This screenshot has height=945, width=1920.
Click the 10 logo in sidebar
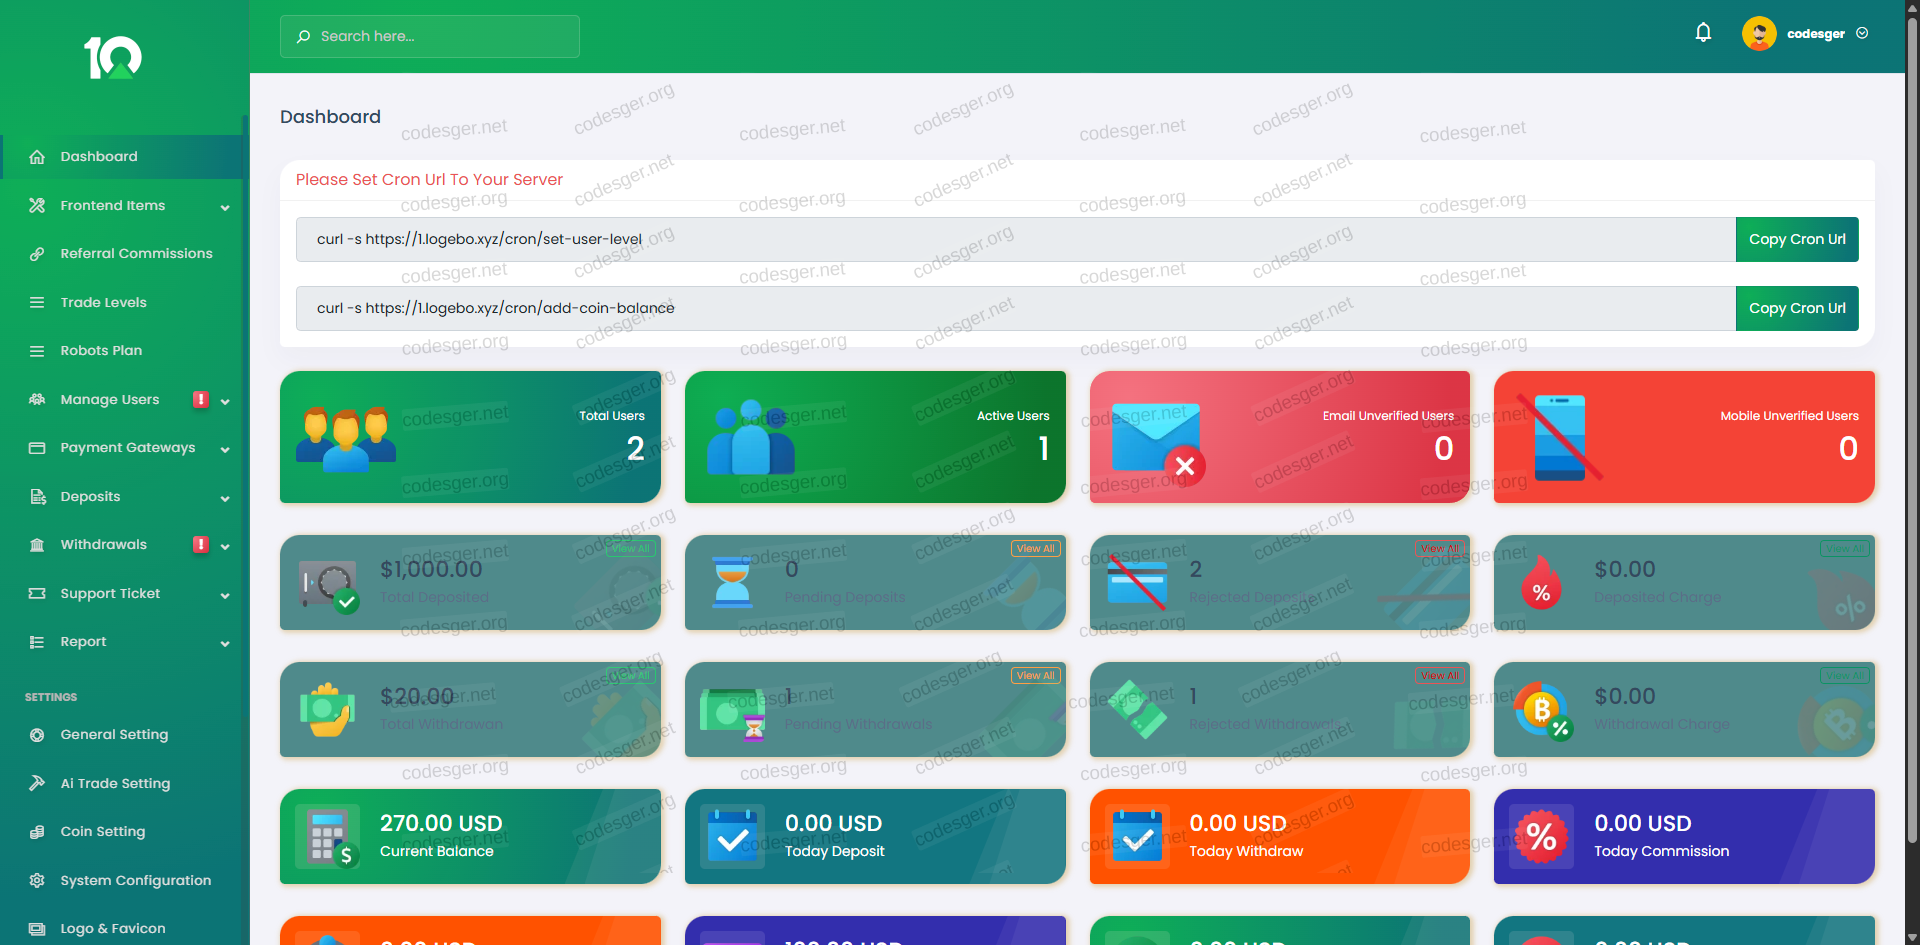click(x=113, y=58)
